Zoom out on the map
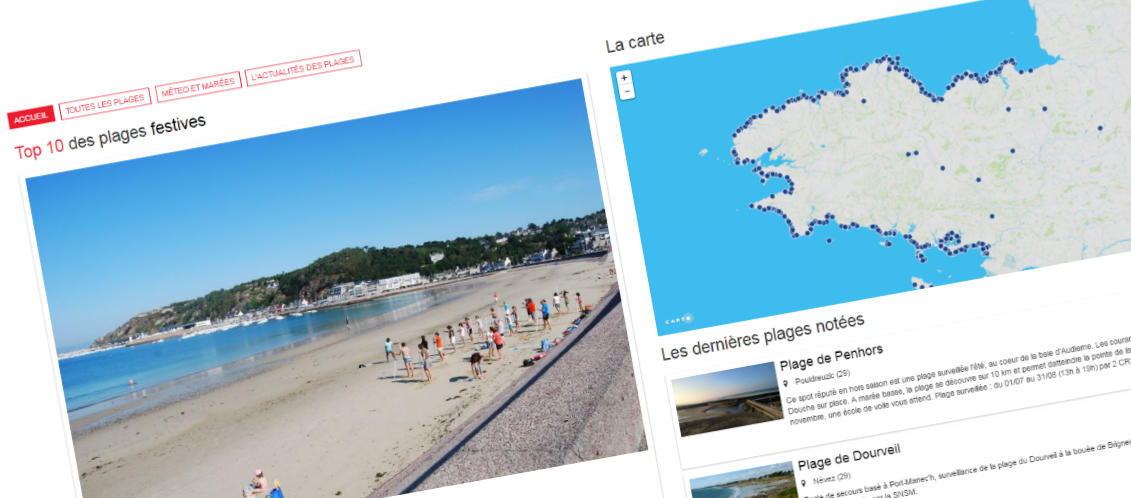1131x498 pixels. [627, 92]
